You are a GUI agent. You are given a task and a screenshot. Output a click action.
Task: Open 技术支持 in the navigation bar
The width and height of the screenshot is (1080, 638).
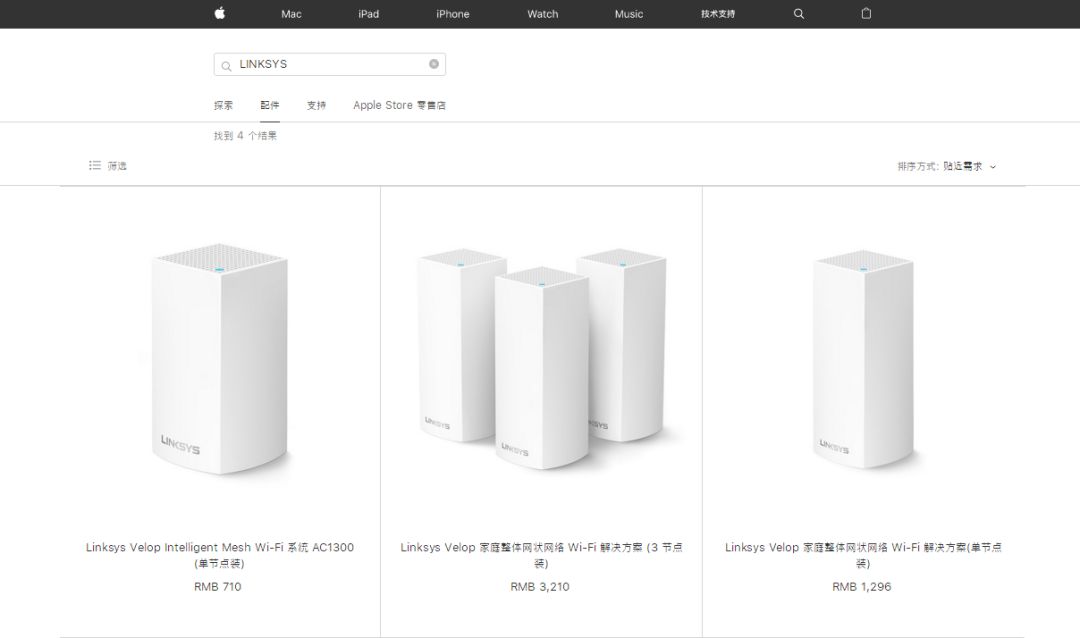tap(718, 14)
